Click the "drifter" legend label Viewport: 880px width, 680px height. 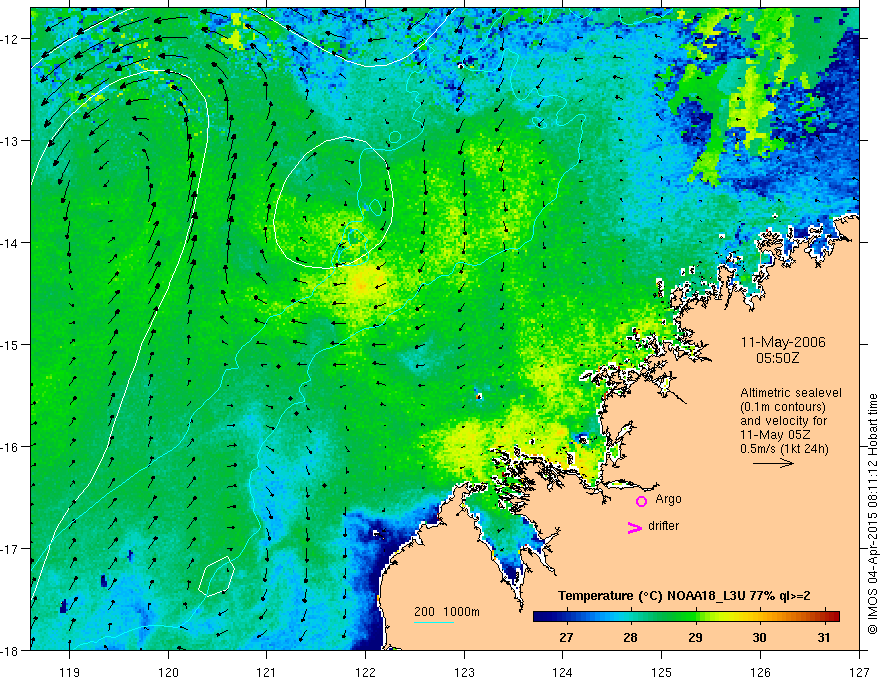(x=663, y=526)
